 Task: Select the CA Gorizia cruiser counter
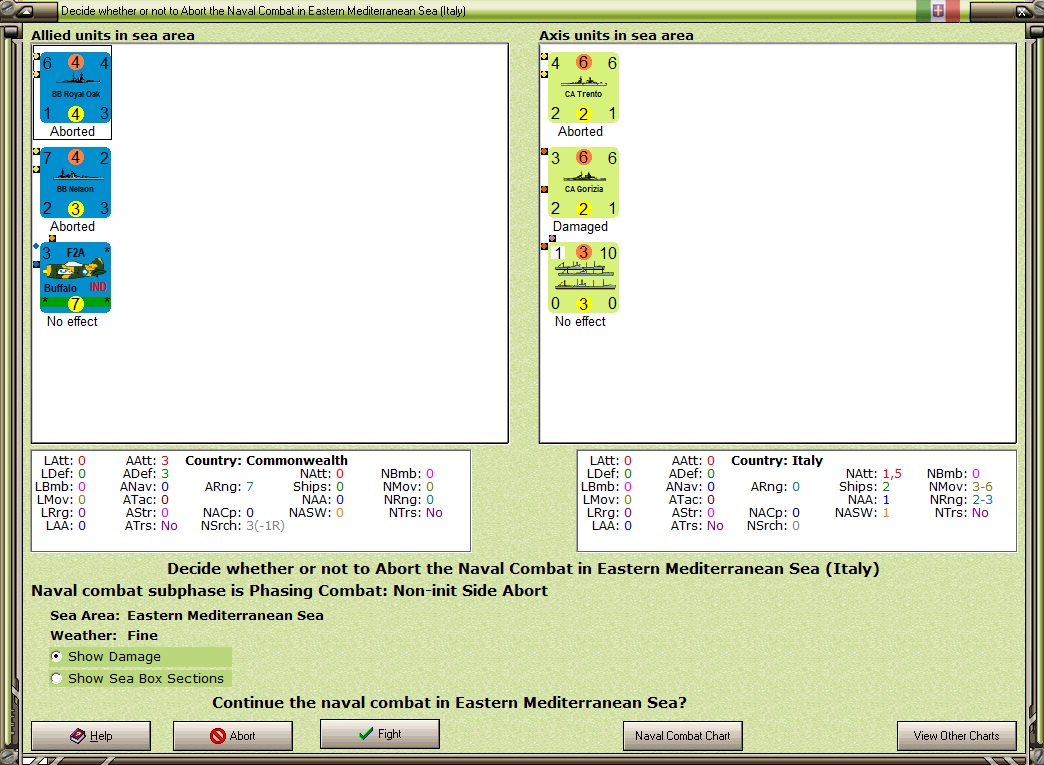click(x=583, y=183)
